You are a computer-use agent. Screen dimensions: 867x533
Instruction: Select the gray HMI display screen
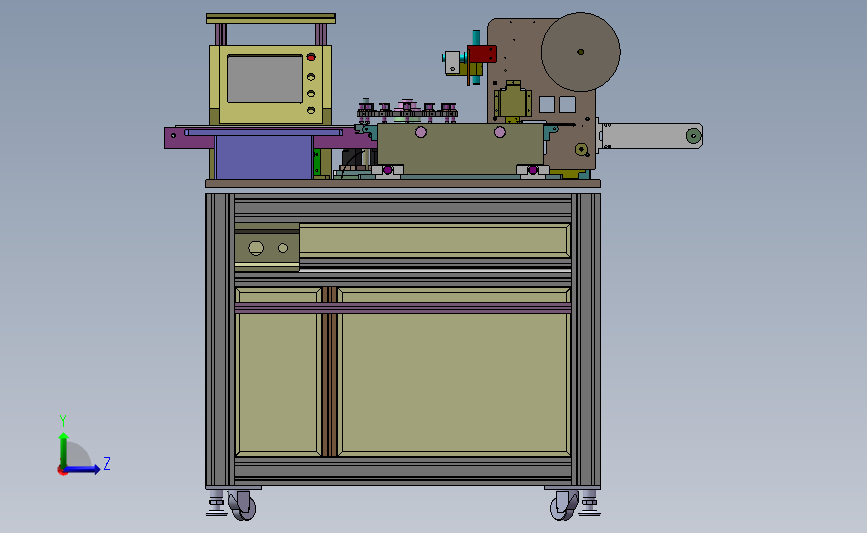coord(265,79)
